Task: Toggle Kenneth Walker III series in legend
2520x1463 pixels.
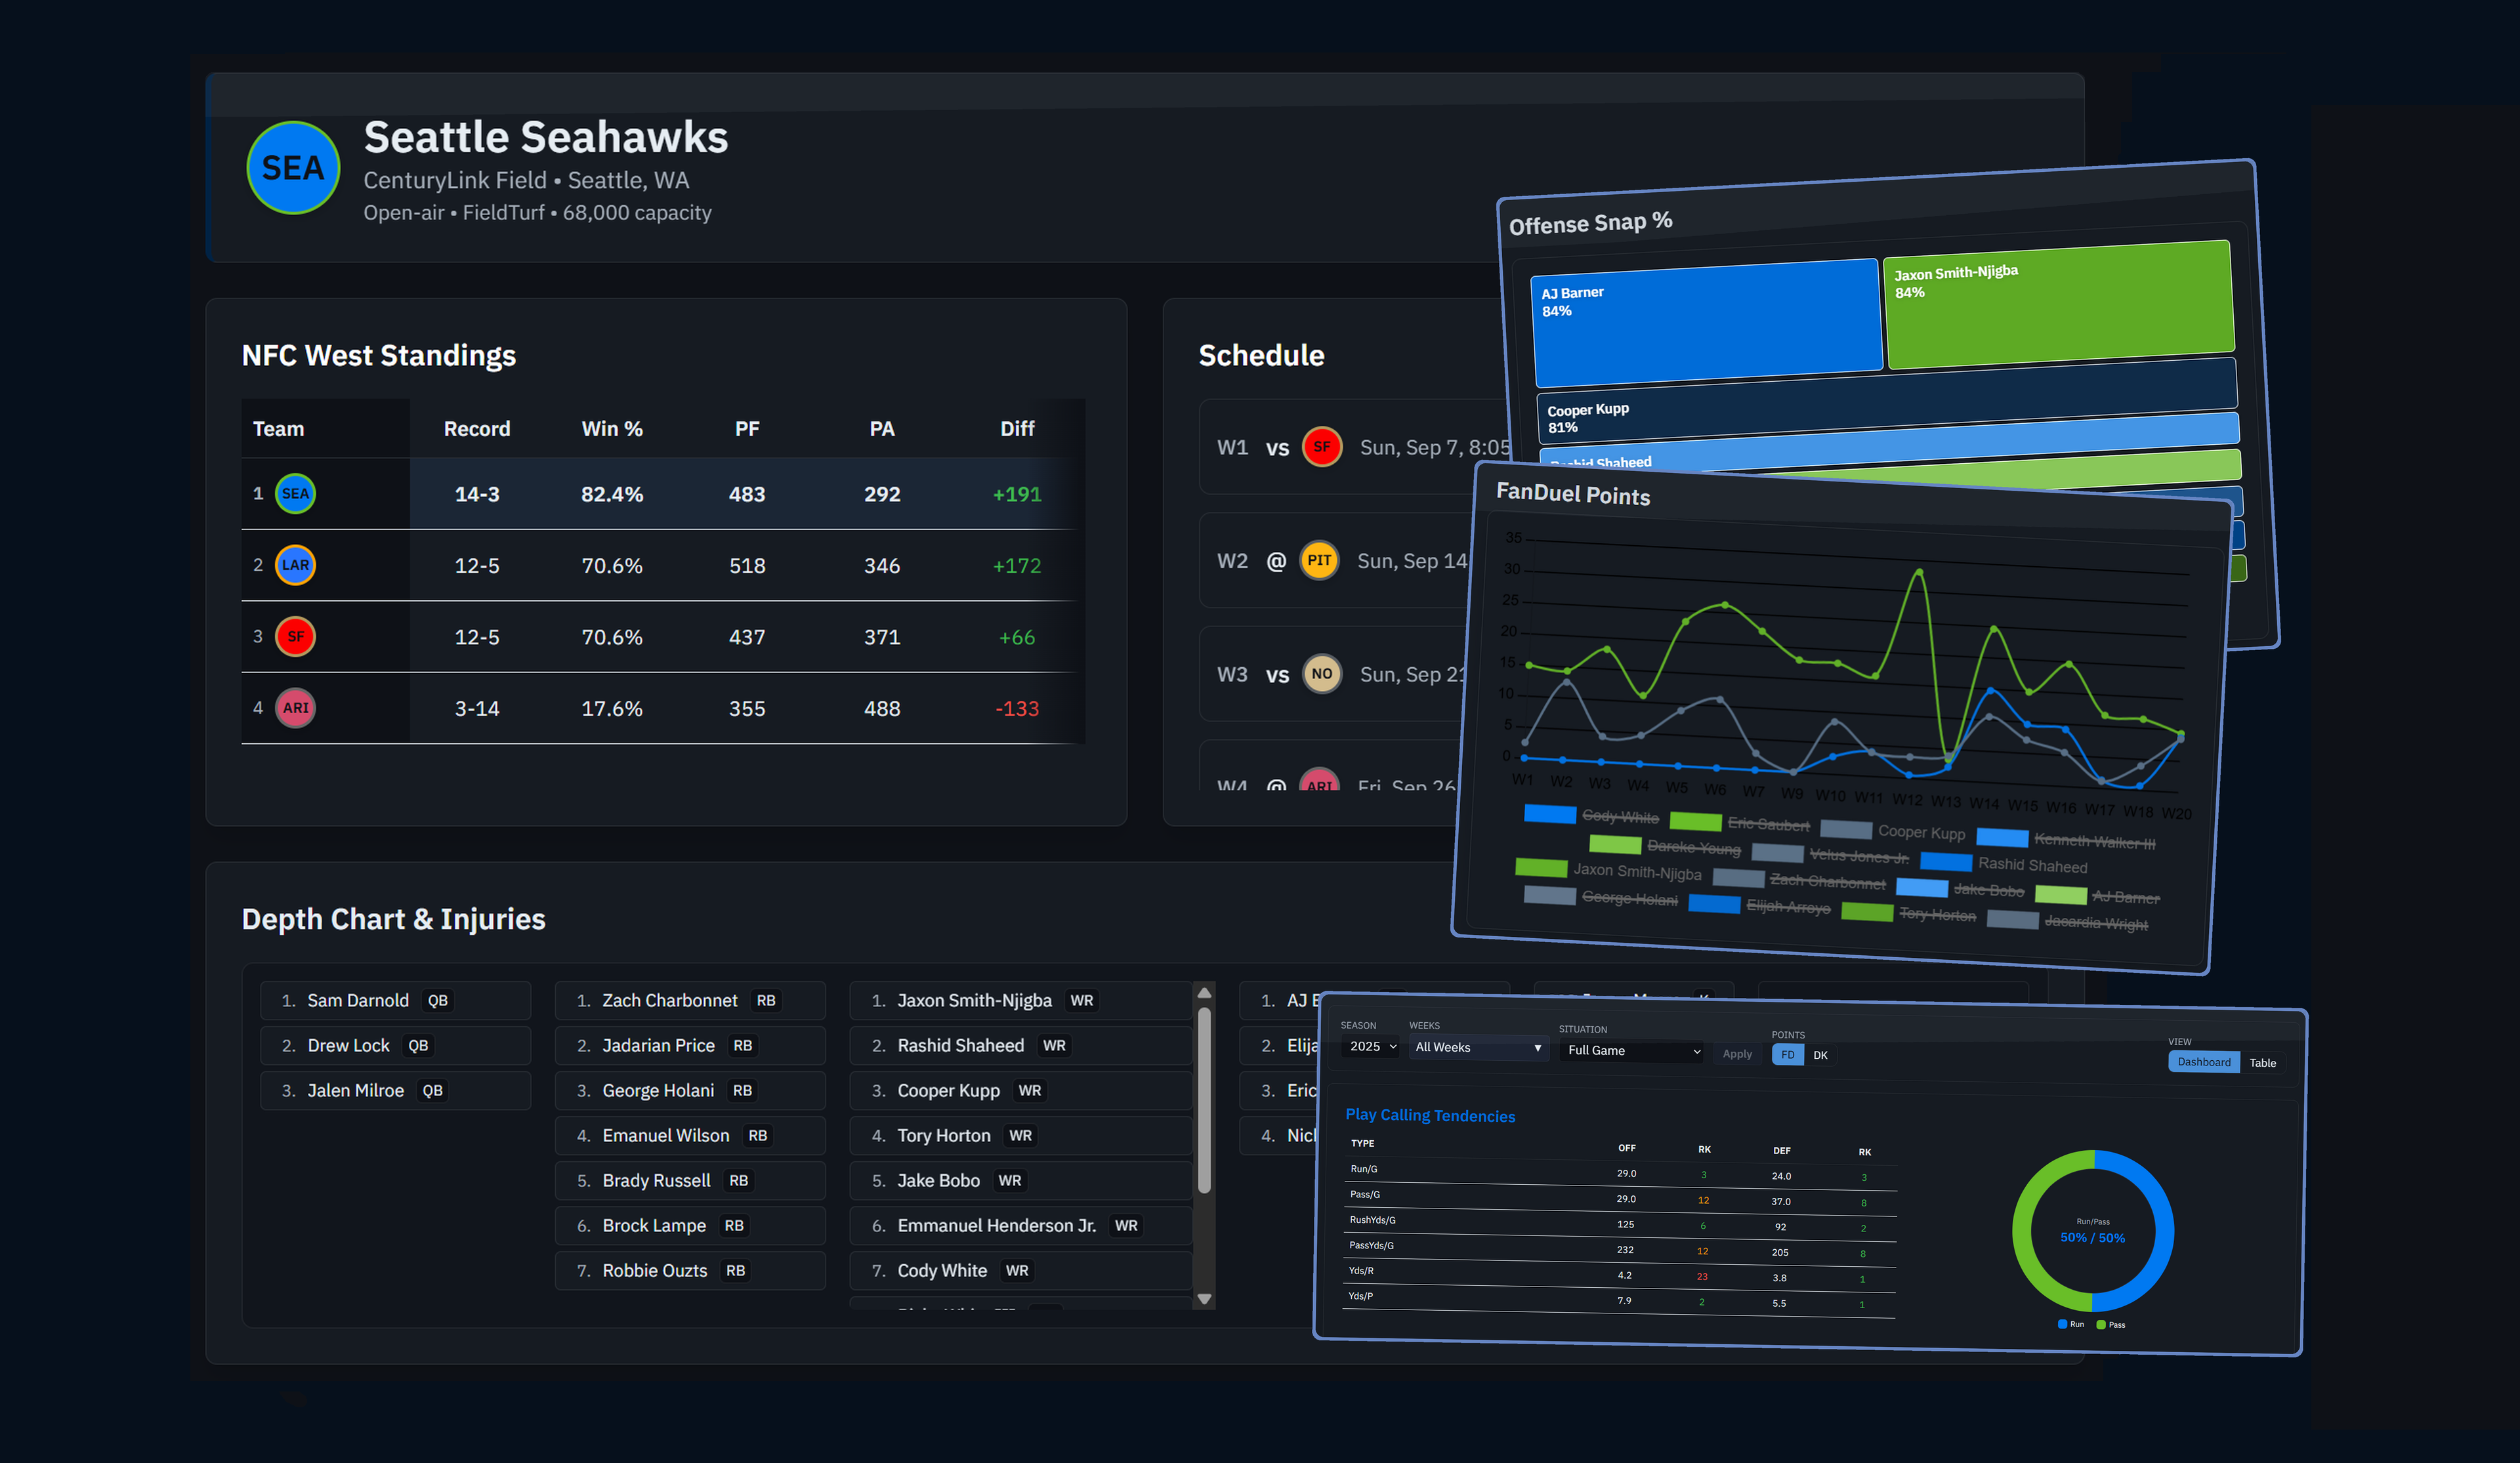Action: pos(2066,840)
